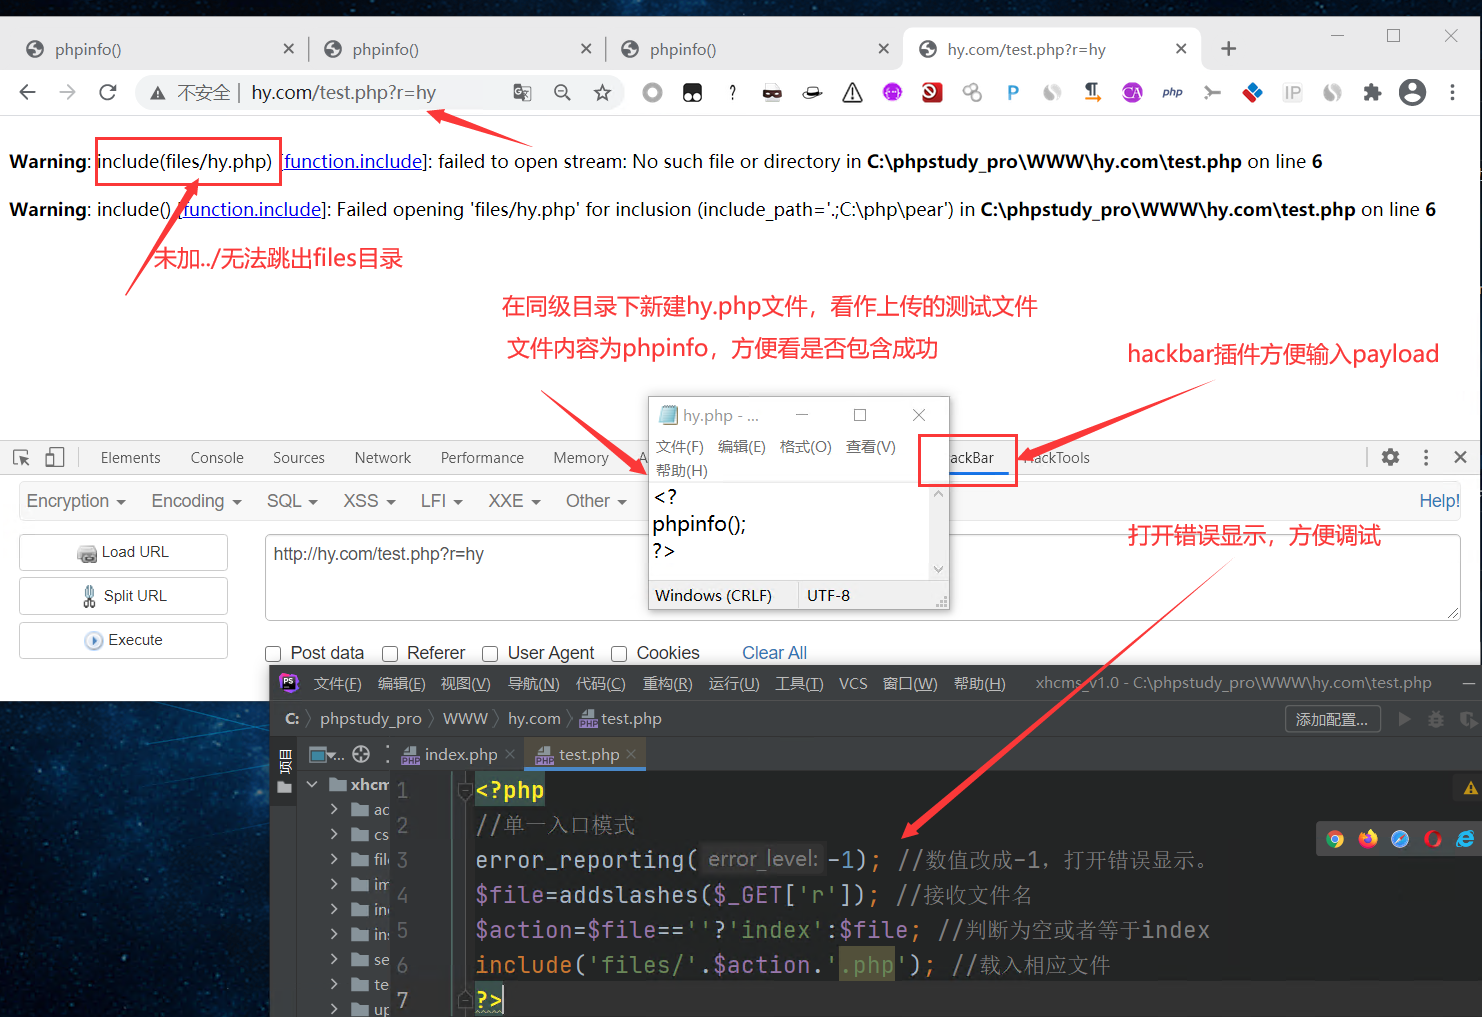The image size is (1482, 1017).
Task: Open preview in Firefox from the editor browser icons
Action: 1367,839
